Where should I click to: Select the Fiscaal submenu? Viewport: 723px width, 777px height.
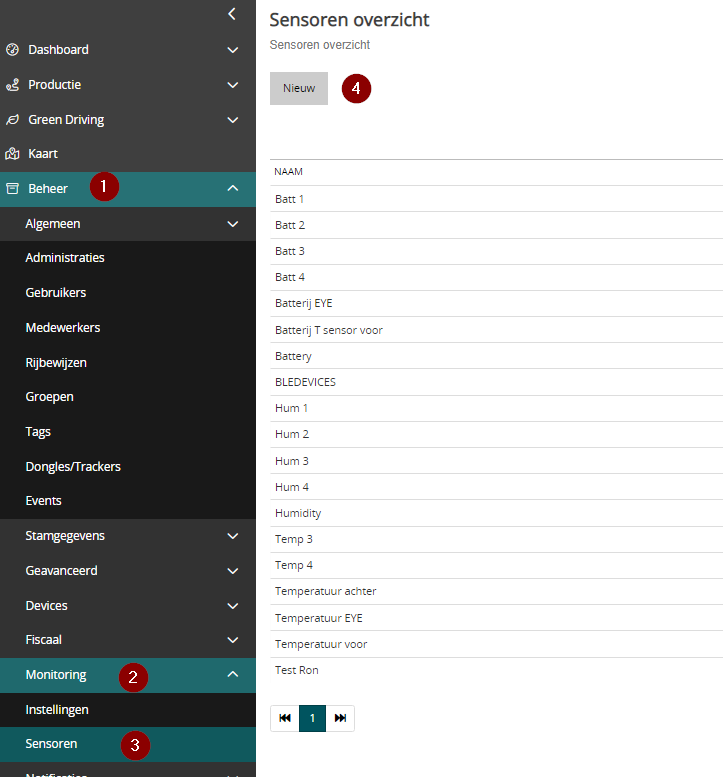[128, 640]
